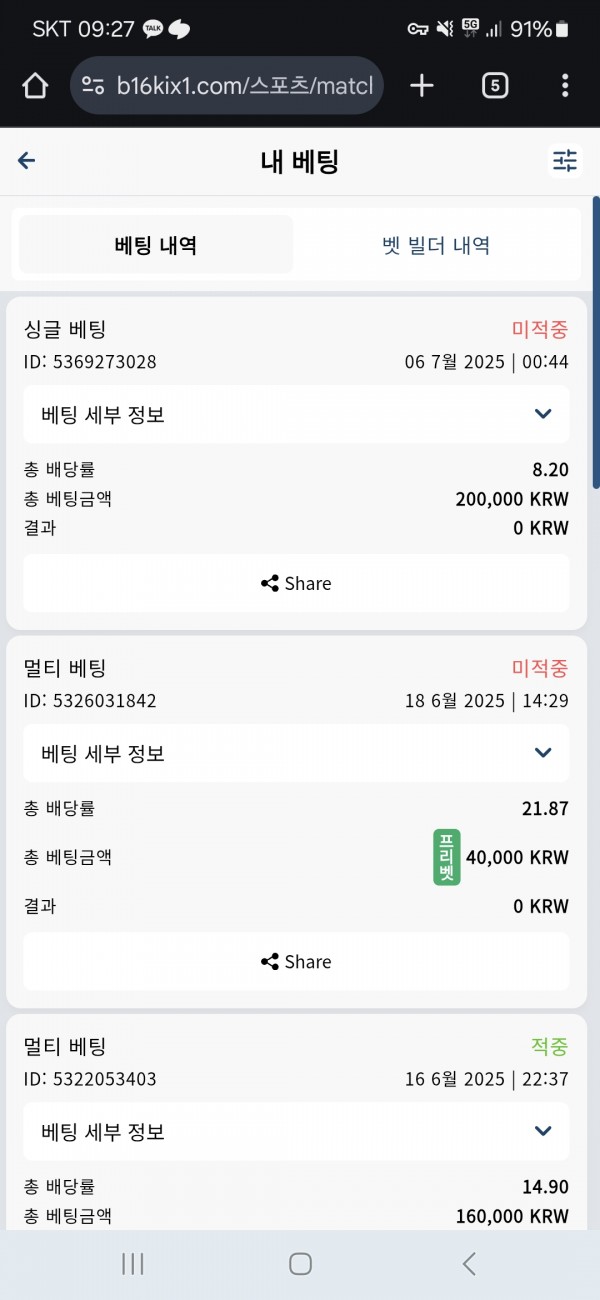Expand 베팅 세부 정보 for bet 5369273028

tap(296, 414)
